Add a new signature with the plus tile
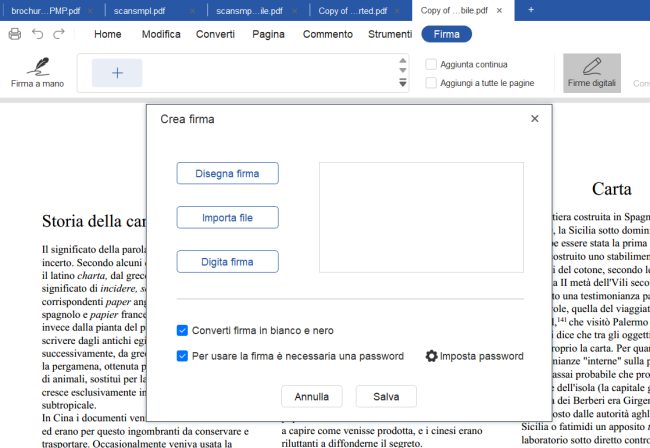 pyautogui.click(x=117, y=73)
